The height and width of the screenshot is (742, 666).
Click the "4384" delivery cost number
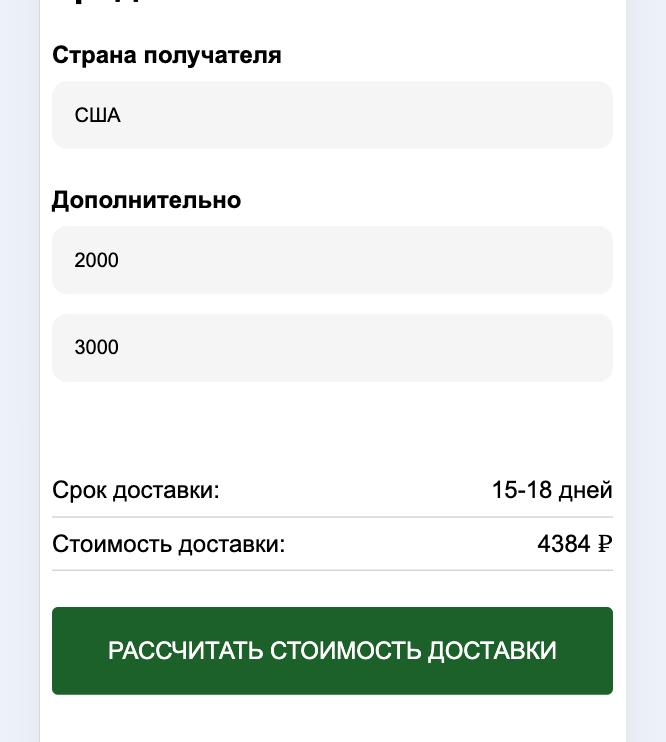pos(564,544)
